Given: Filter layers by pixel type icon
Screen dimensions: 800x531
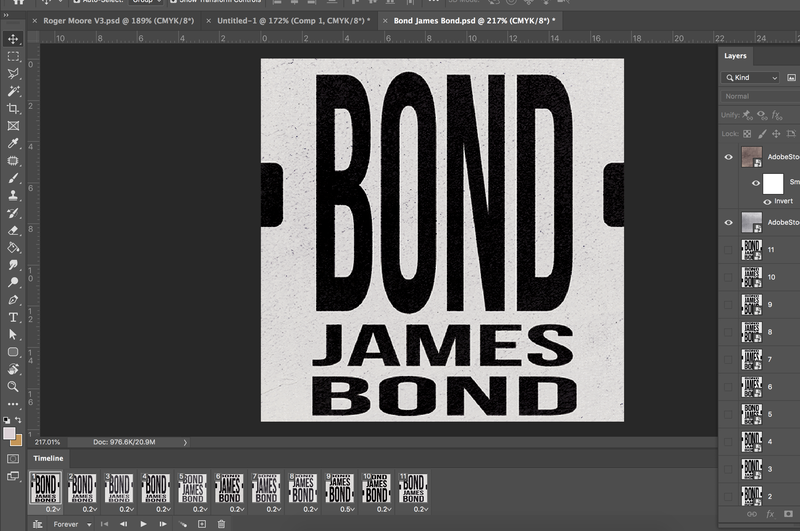Looking at the screenshot, I should [x=791, y=78].
